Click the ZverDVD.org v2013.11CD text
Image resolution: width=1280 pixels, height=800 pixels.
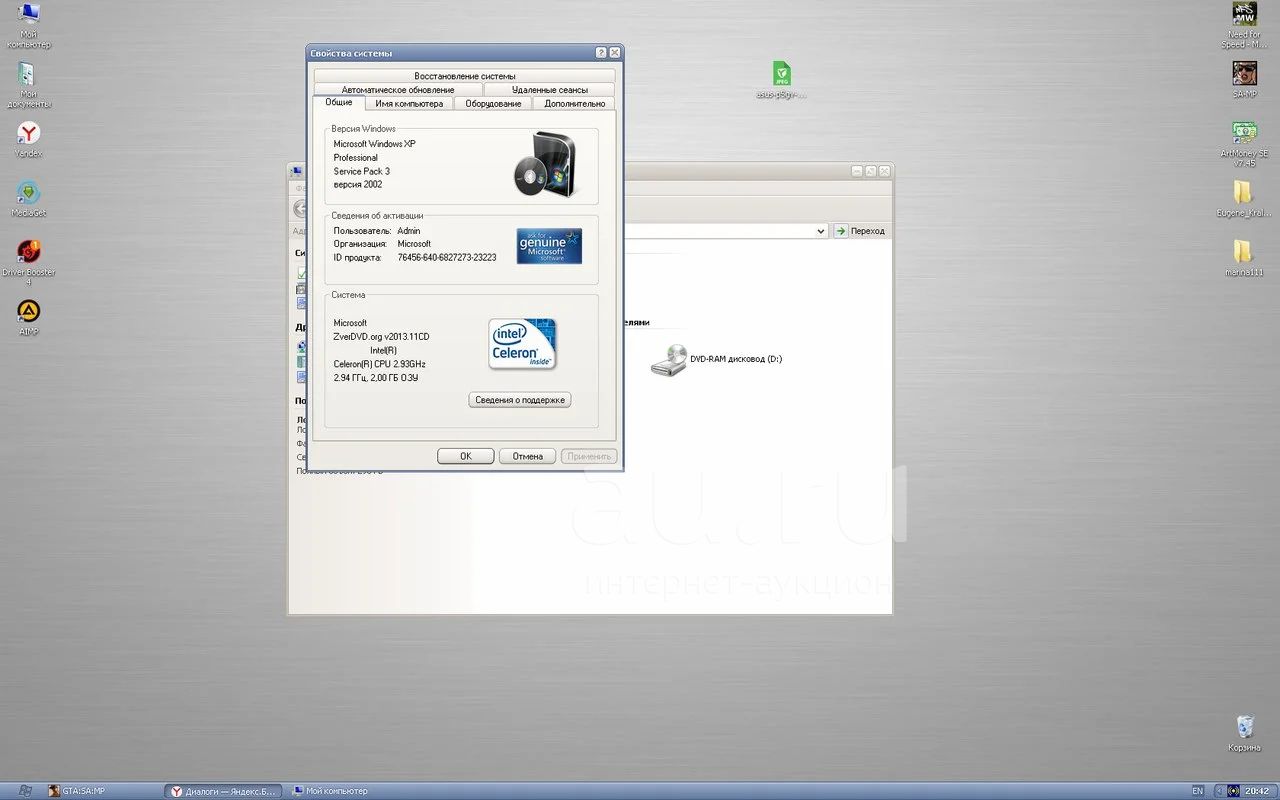point(381,337)
